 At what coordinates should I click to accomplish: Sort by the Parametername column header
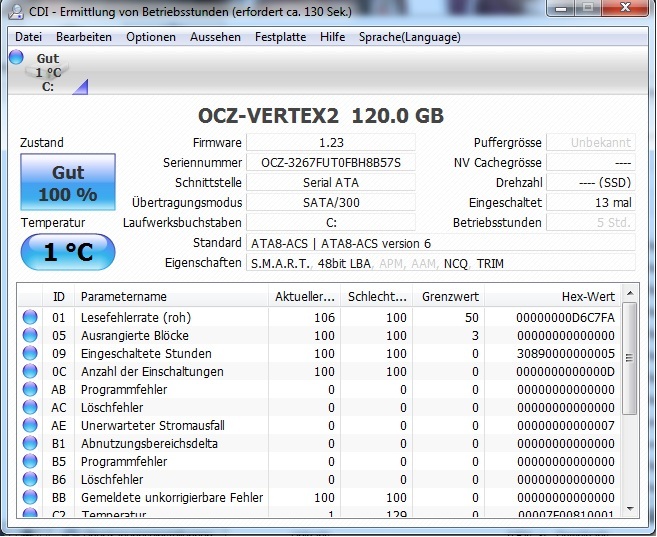pyautogui.click(x=171, y=297)
